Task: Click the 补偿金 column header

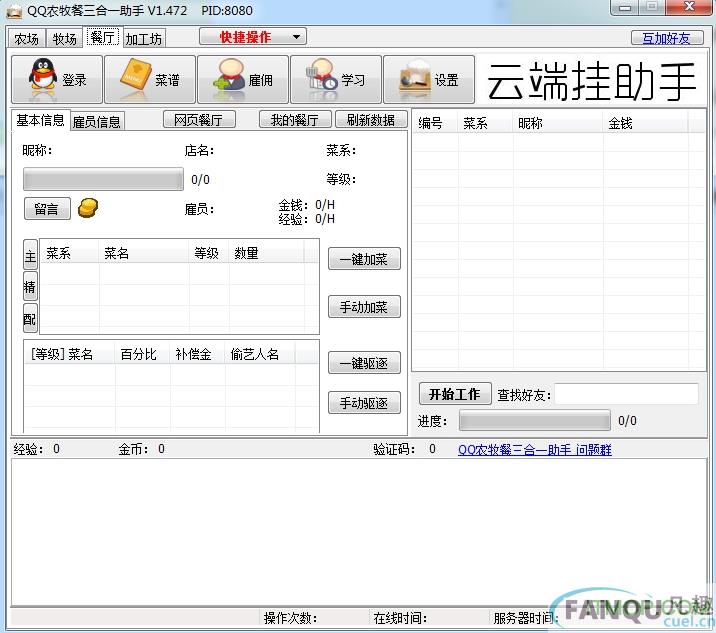Action: (197, 354)
